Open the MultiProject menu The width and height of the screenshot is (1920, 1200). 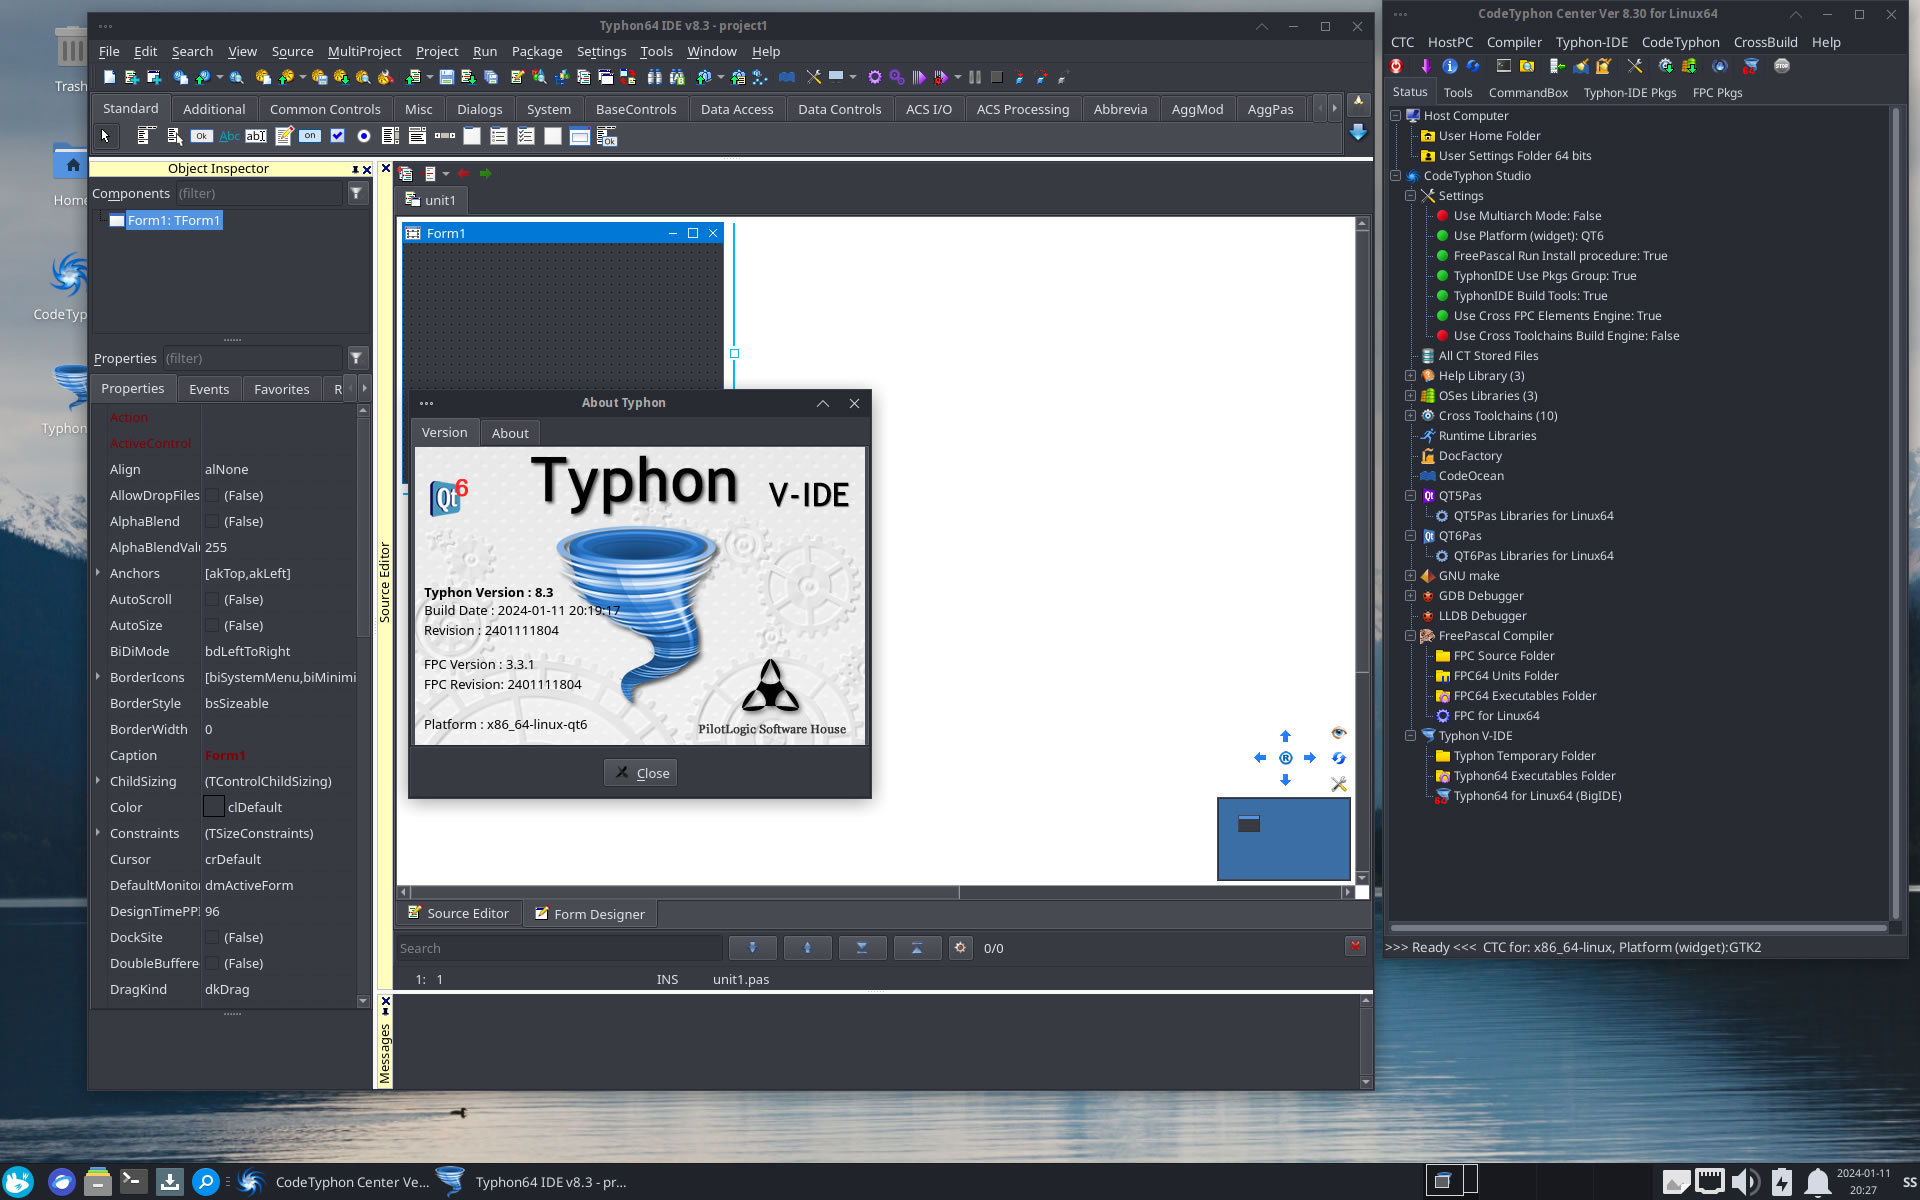(364, 51)
